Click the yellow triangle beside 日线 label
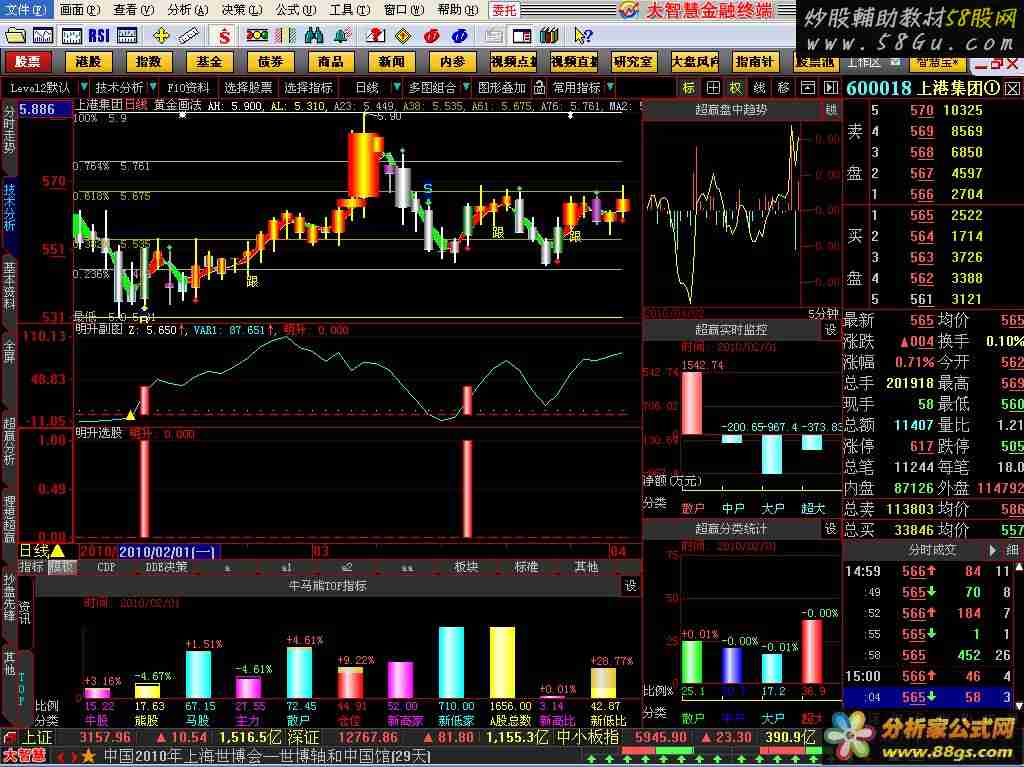1024x767 pixels. coord(57,551)
